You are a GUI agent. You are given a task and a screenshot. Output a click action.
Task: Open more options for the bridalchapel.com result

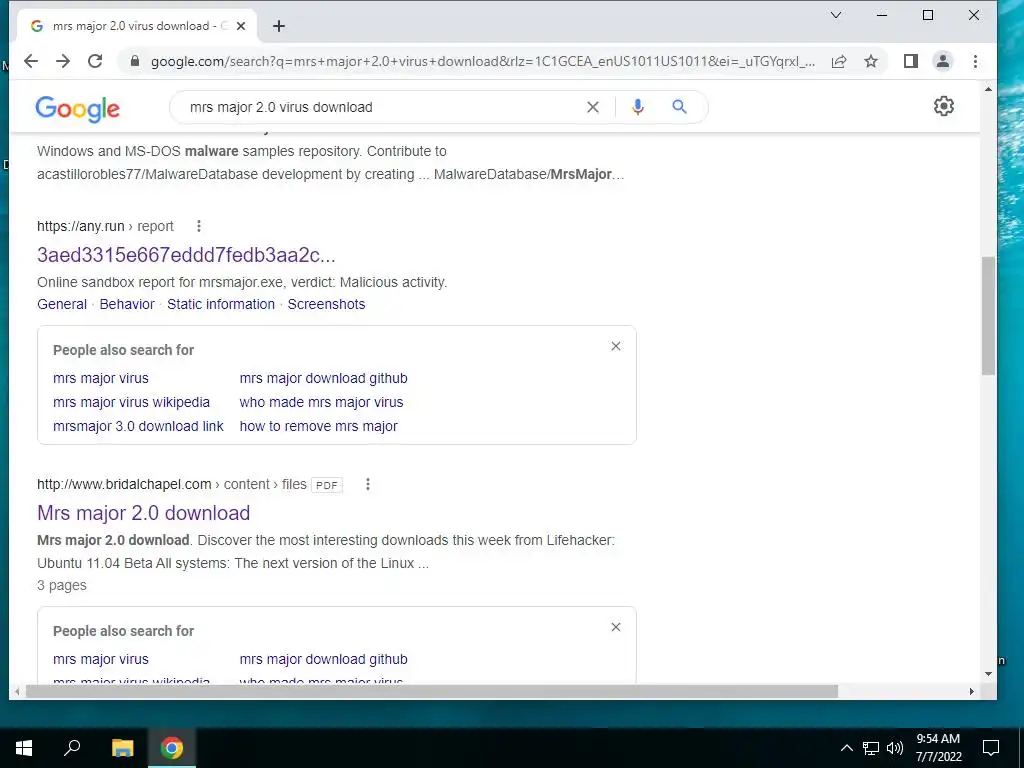click(x=368, y=484)
